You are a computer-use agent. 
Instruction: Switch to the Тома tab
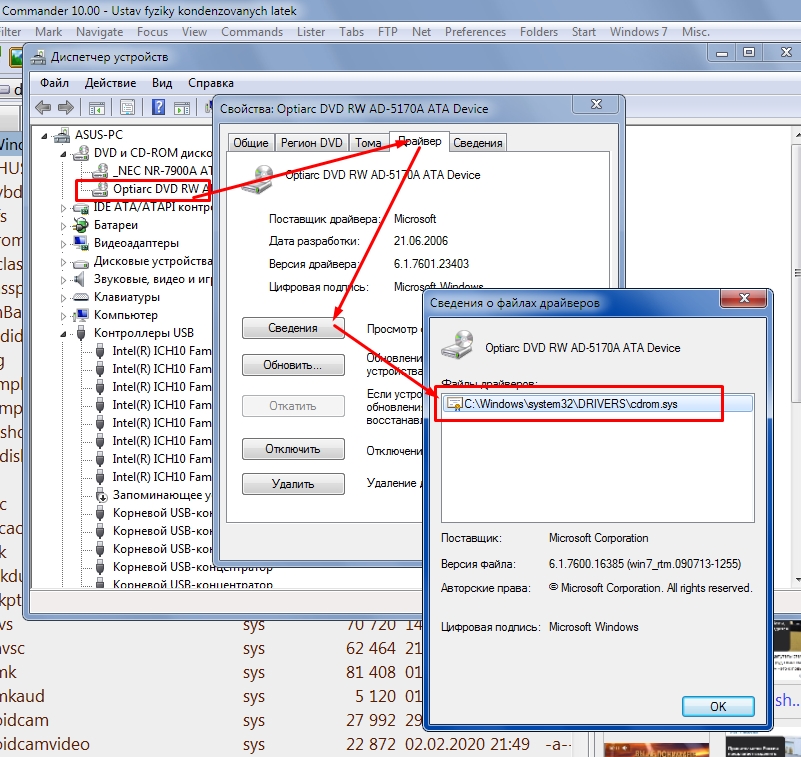tap(368, 143)
